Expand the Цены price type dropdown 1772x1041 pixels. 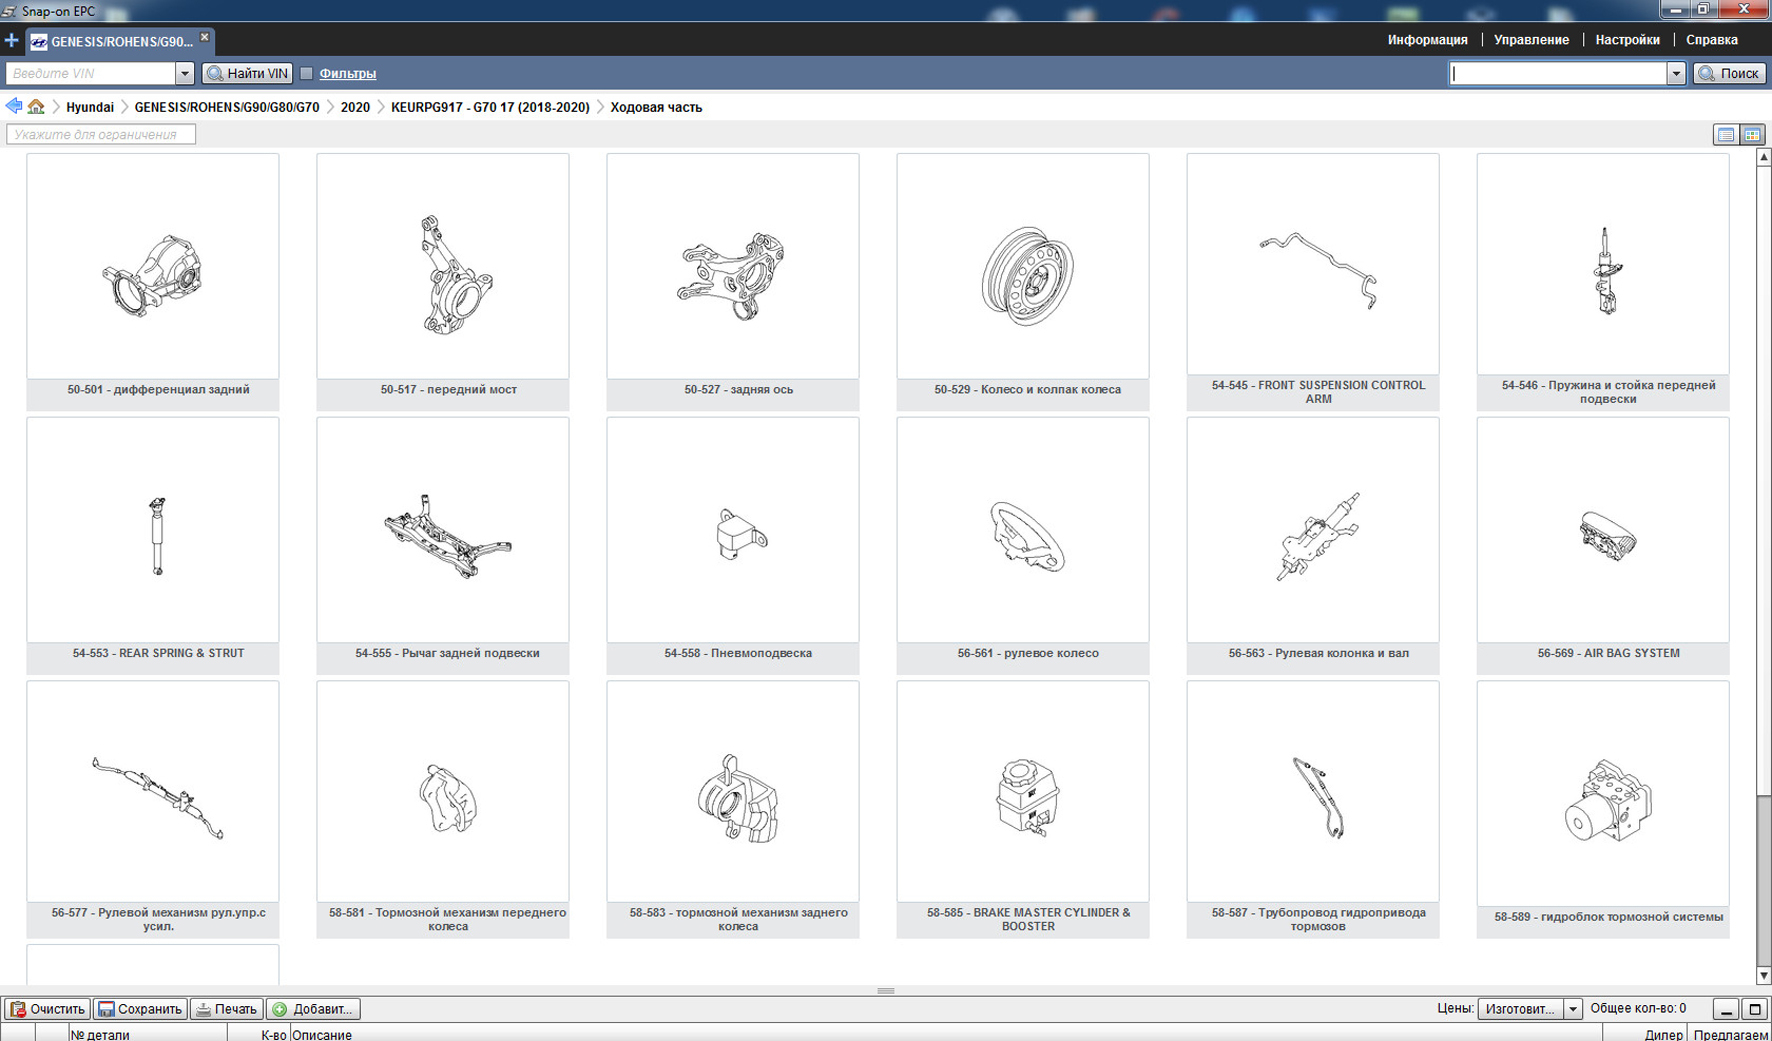click(x=1572, y=1009)
